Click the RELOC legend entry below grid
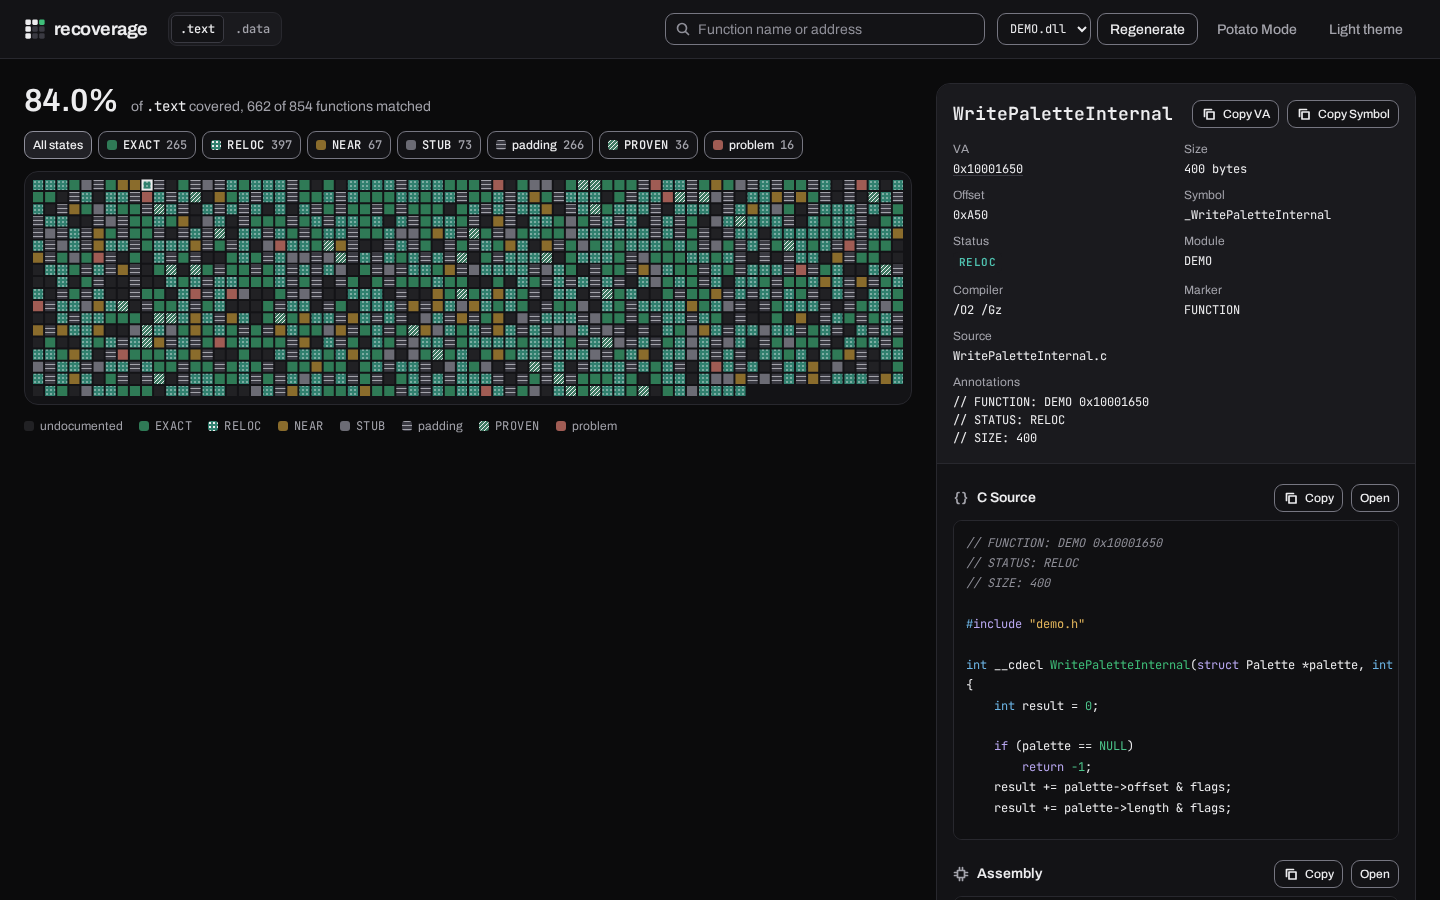This screenshot has width=1440, height=900. [234, 426]
